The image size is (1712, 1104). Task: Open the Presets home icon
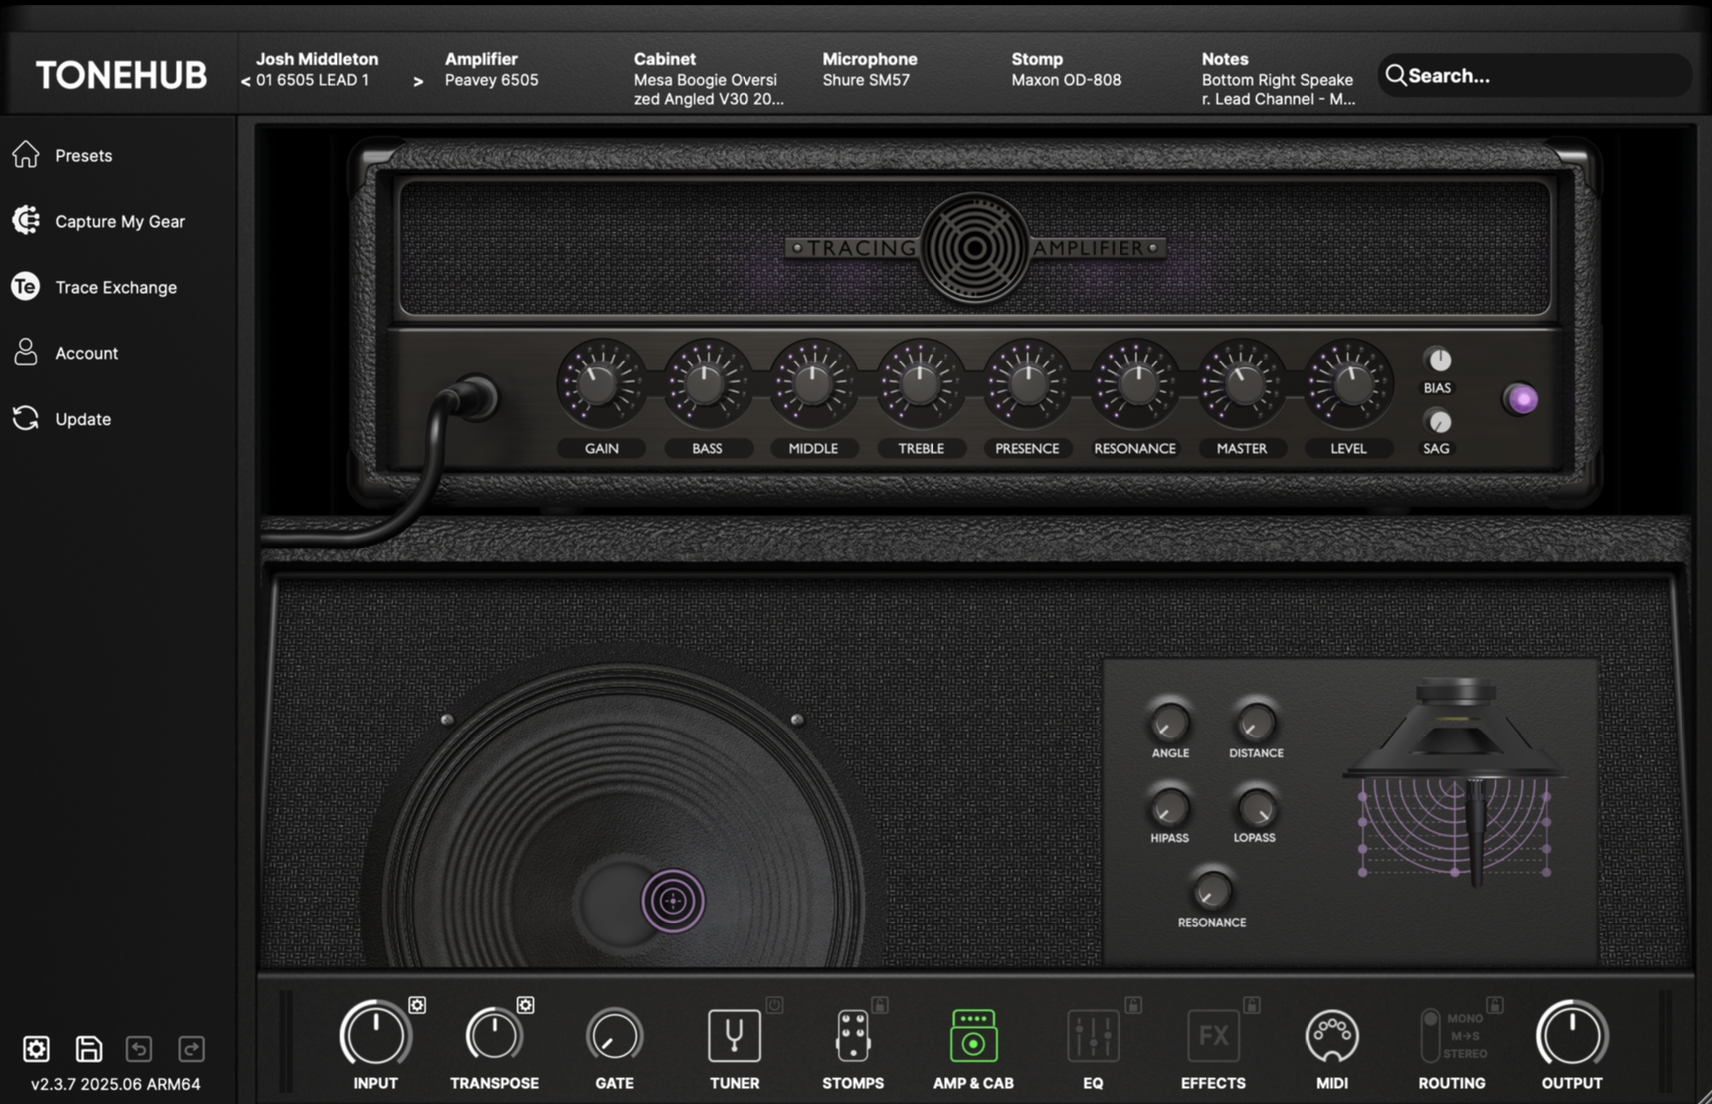pyautogui.click(x=26, y=154)
